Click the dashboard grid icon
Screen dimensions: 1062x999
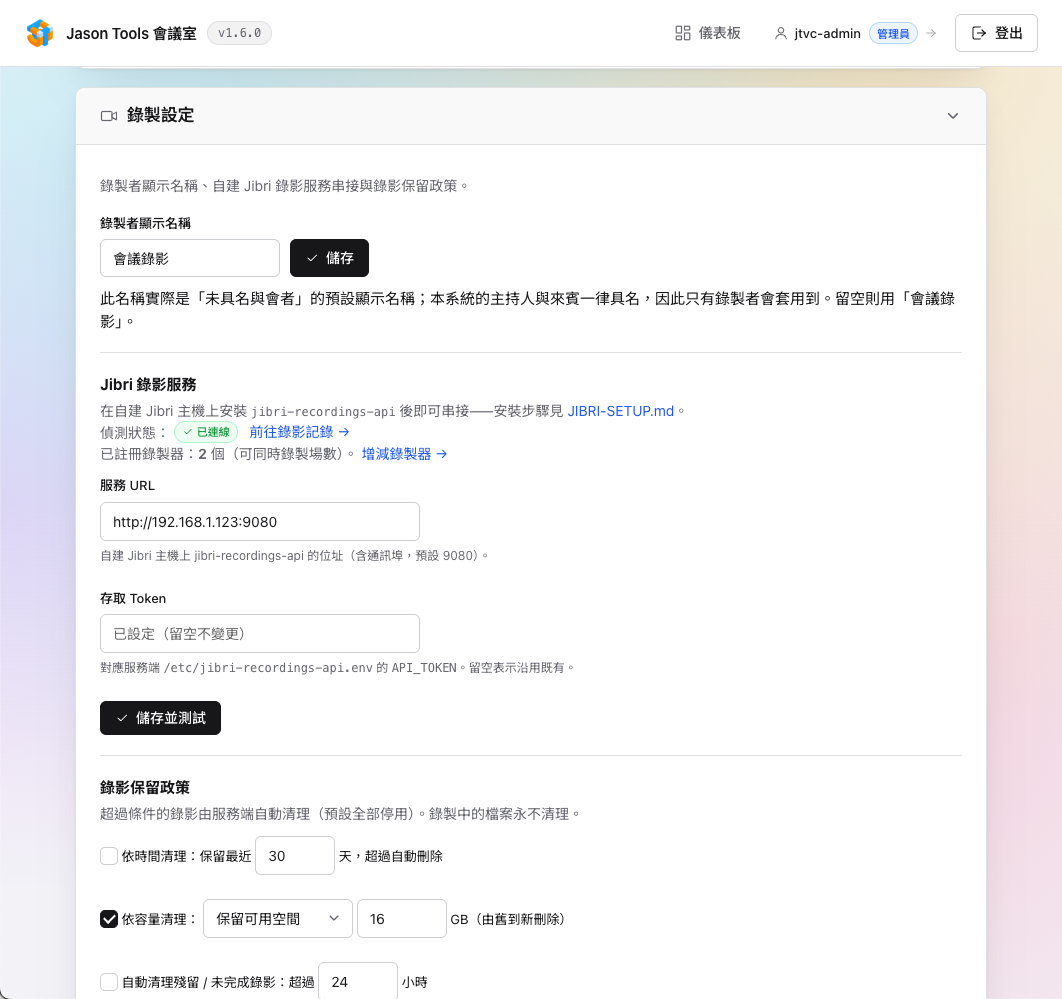683,33
